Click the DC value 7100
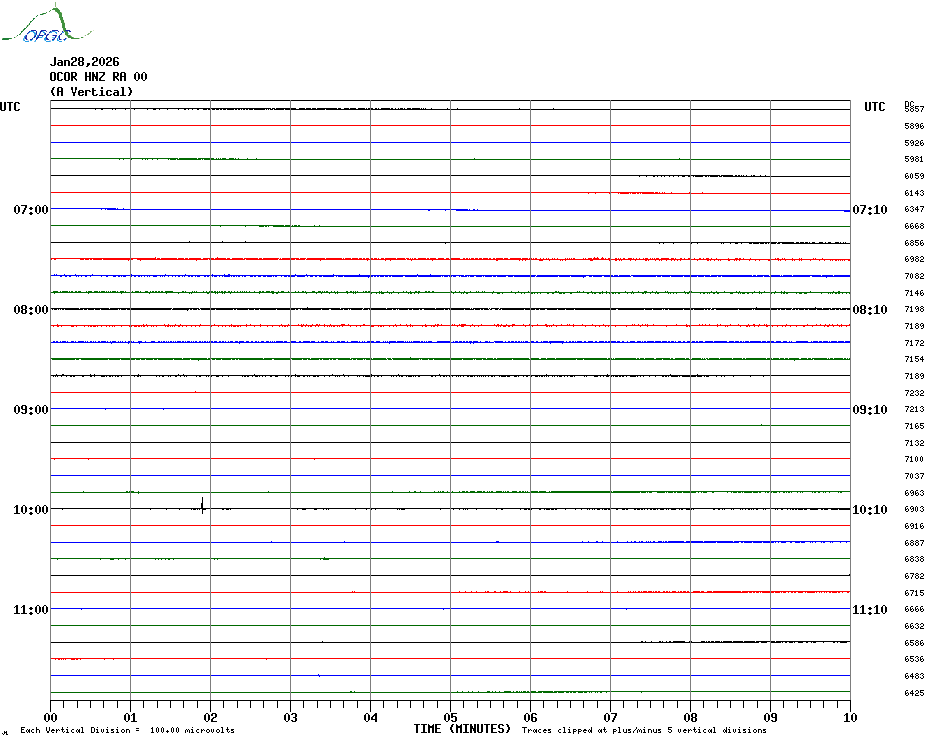Screen dimensions: 930x744 (x=914, y=460)
